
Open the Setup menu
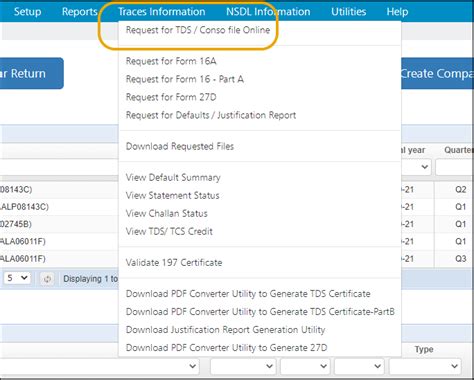point(27,12)
